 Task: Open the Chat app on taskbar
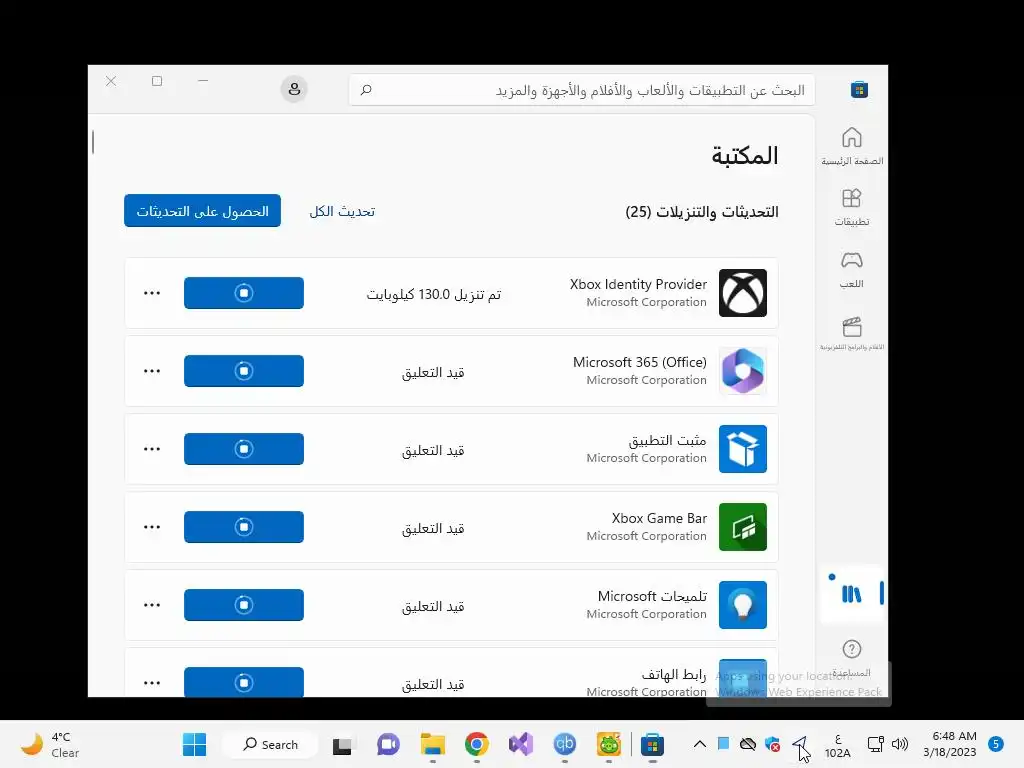click(388, 744)
